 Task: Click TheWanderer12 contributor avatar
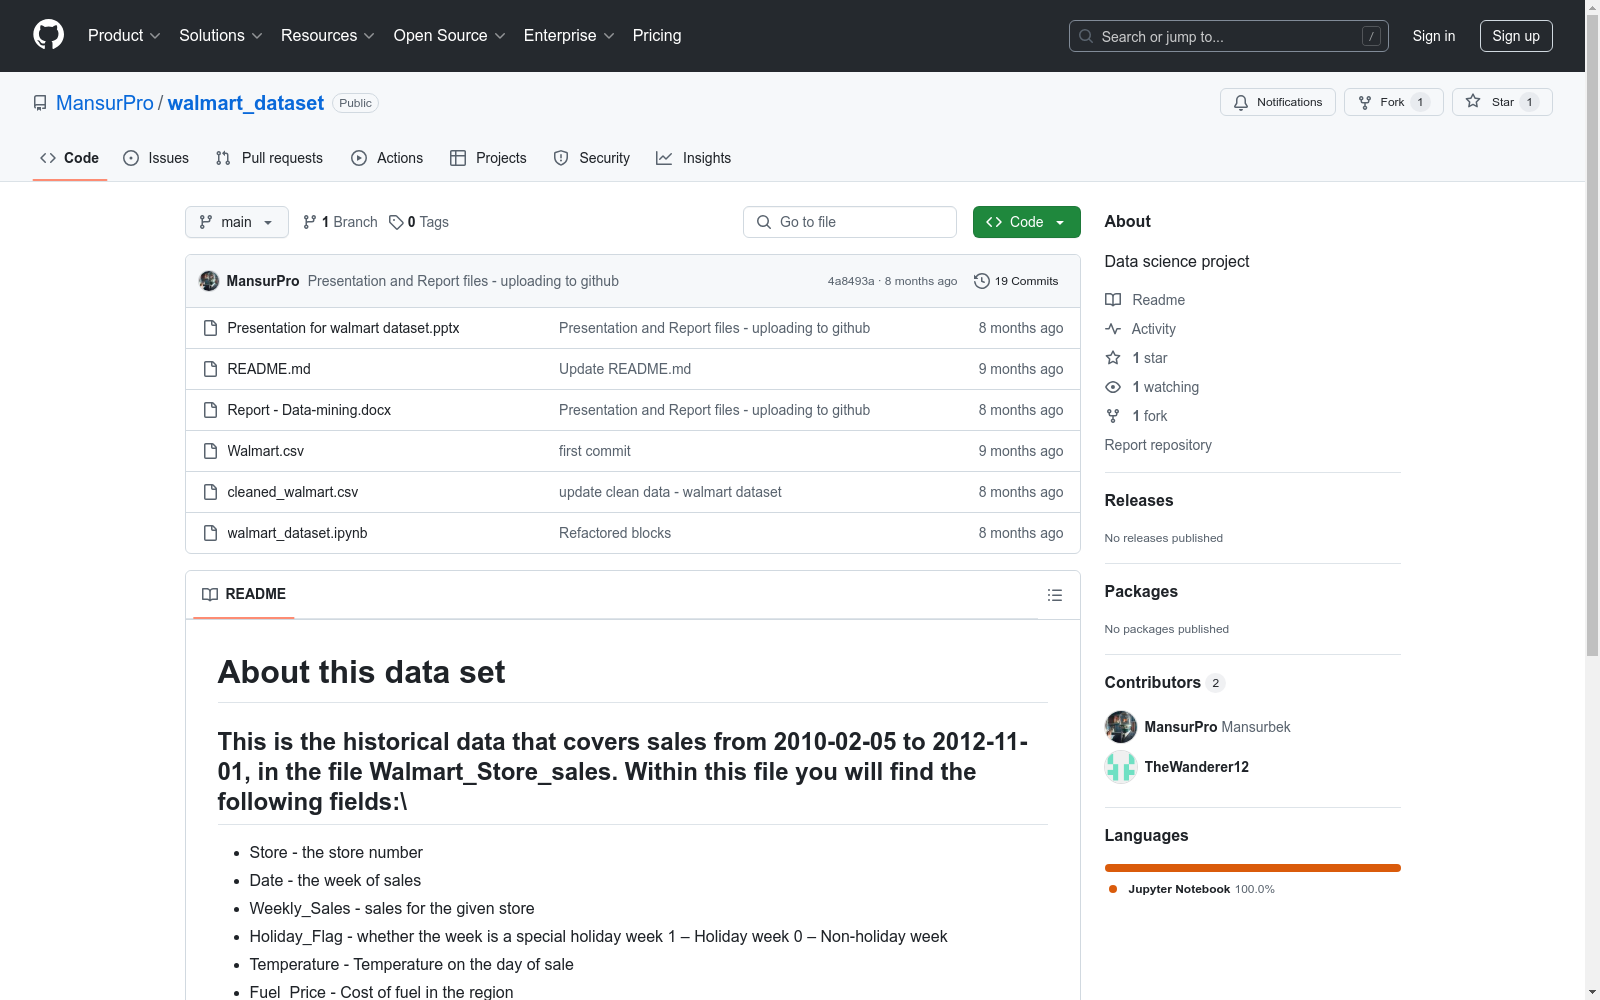tap(1121, 767)
